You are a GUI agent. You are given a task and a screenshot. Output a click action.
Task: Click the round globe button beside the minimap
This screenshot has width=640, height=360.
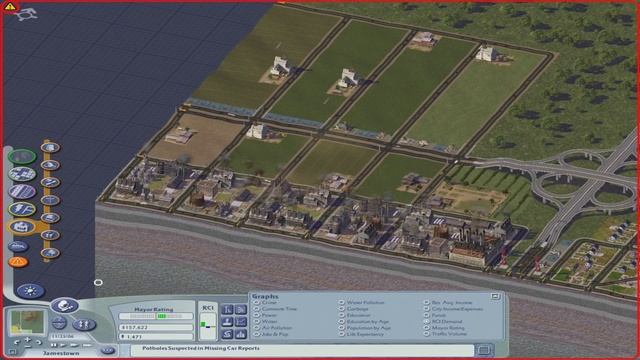pos(59,323)
